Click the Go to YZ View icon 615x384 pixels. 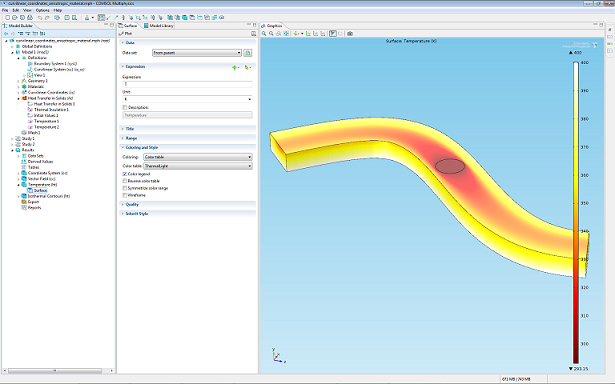pos(315,34)
